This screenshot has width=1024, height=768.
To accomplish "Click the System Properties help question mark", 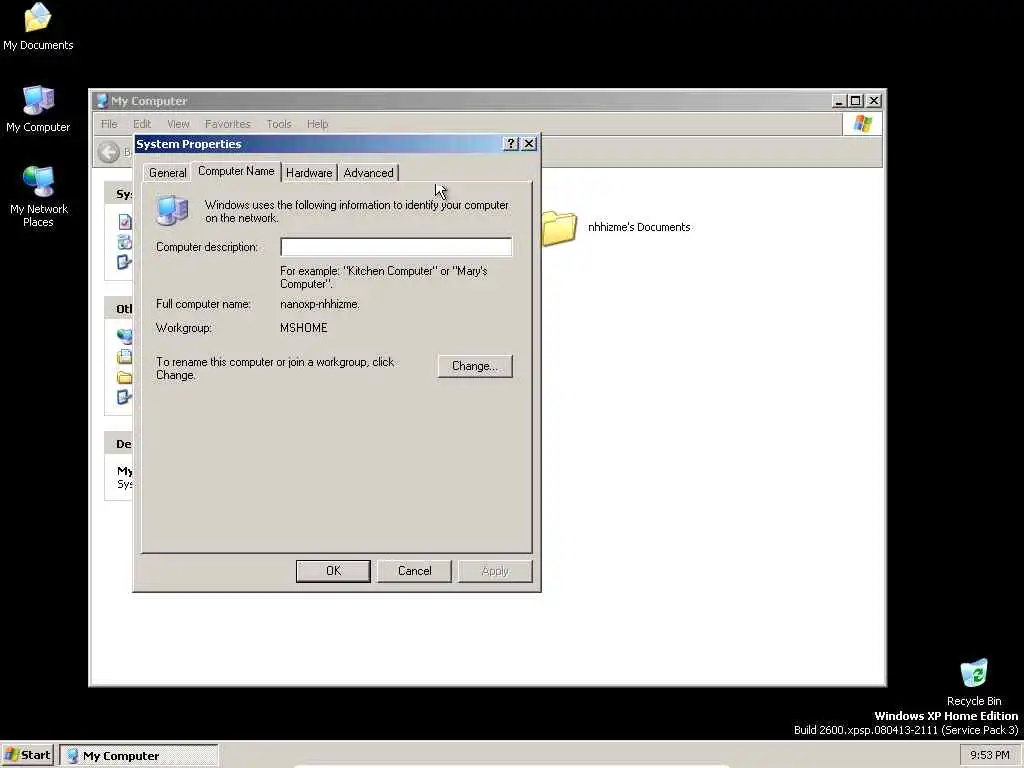I will coord(511,144).
